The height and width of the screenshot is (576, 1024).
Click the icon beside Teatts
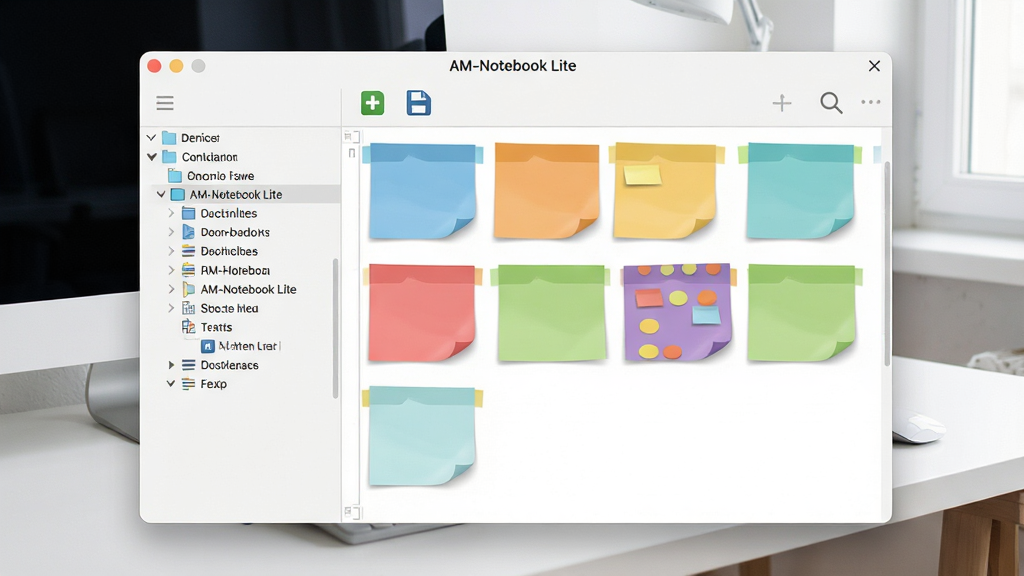pos(189,327)
